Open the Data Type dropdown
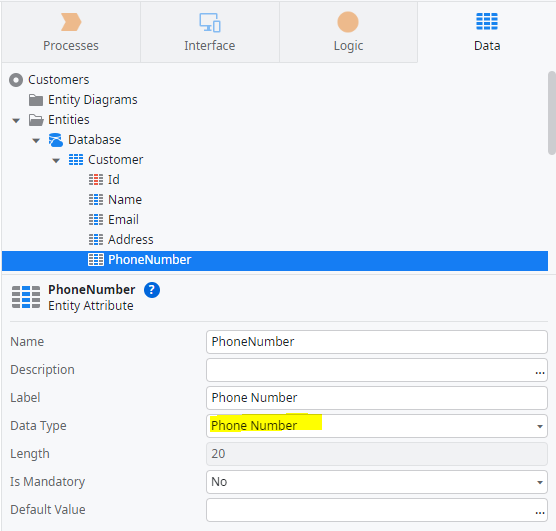The width and height of the screenshot is (556, 531). pos(377,426)
